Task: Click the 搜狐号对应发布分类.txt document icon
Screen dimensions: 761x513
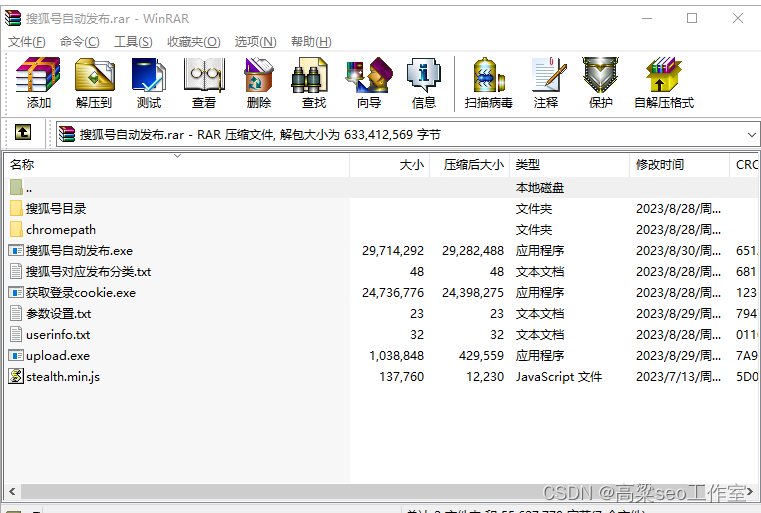Action: pos(16,271)
